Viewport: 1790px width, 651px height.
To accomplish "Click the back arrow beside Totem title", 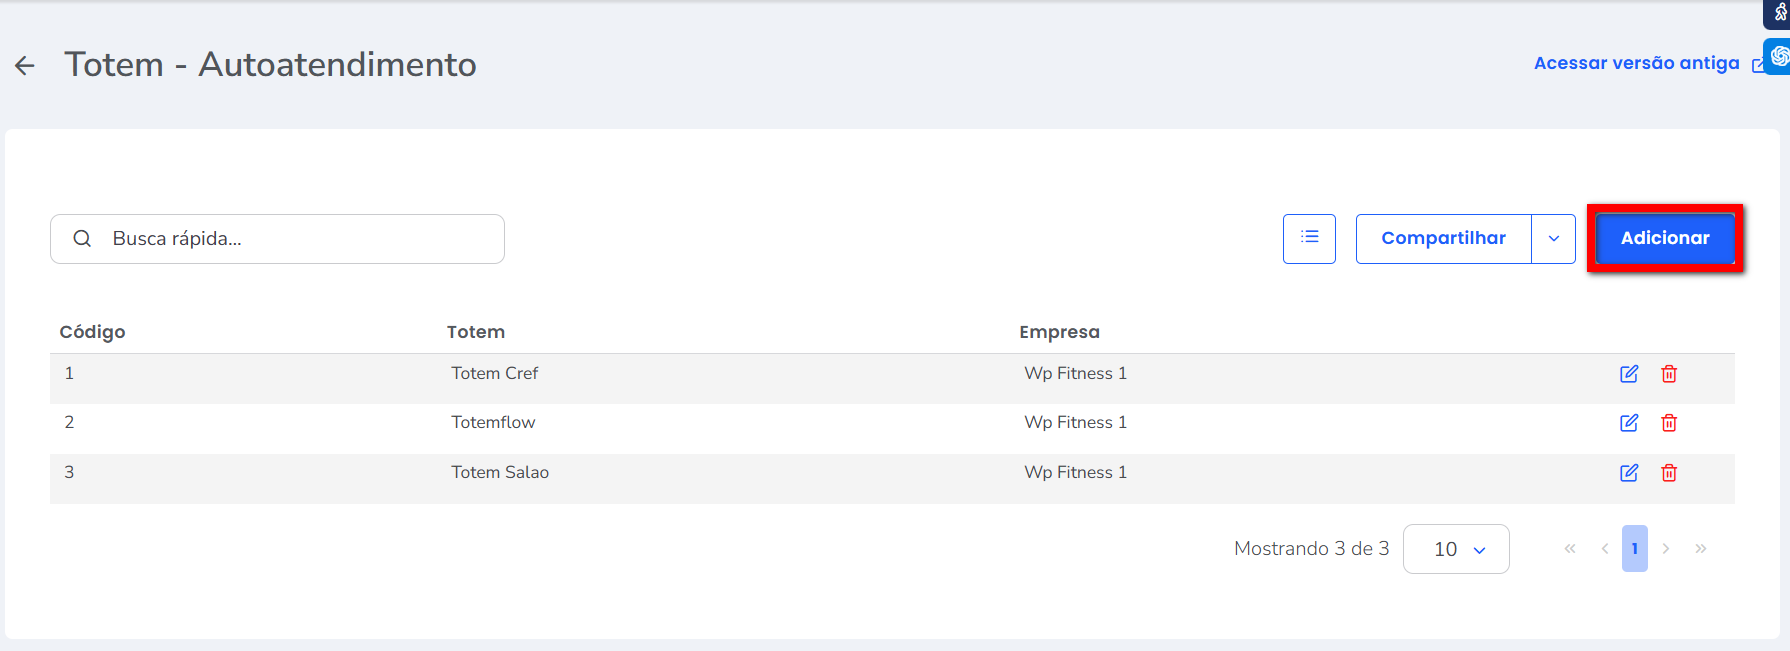I will point(25,66).
